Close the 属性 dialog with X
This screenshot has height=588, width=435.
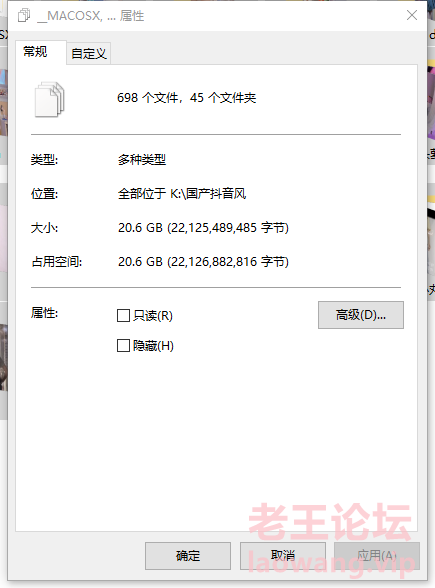[x=412, y=15]
